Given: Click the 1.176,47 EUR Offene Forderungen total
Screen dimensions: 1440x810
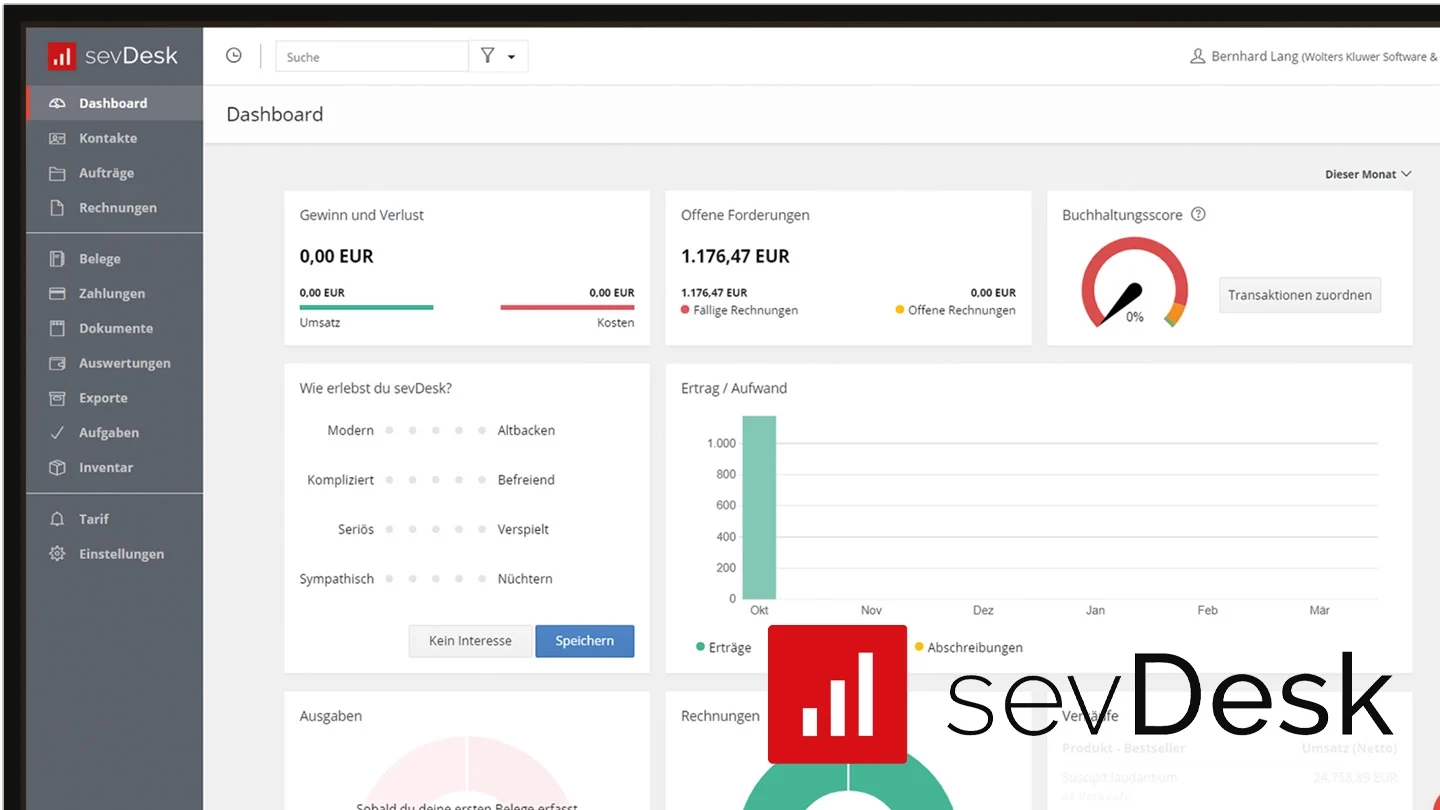Looking at the screenshot, I should click(x=735, y=256).
